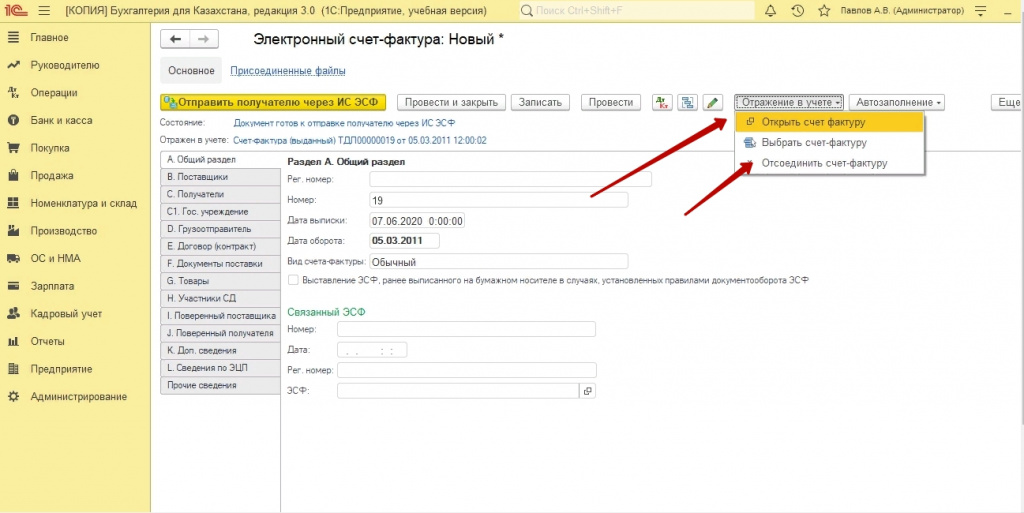Select section A. Общий раздел
Screen dimensions: 1024x513
(220, 159)
